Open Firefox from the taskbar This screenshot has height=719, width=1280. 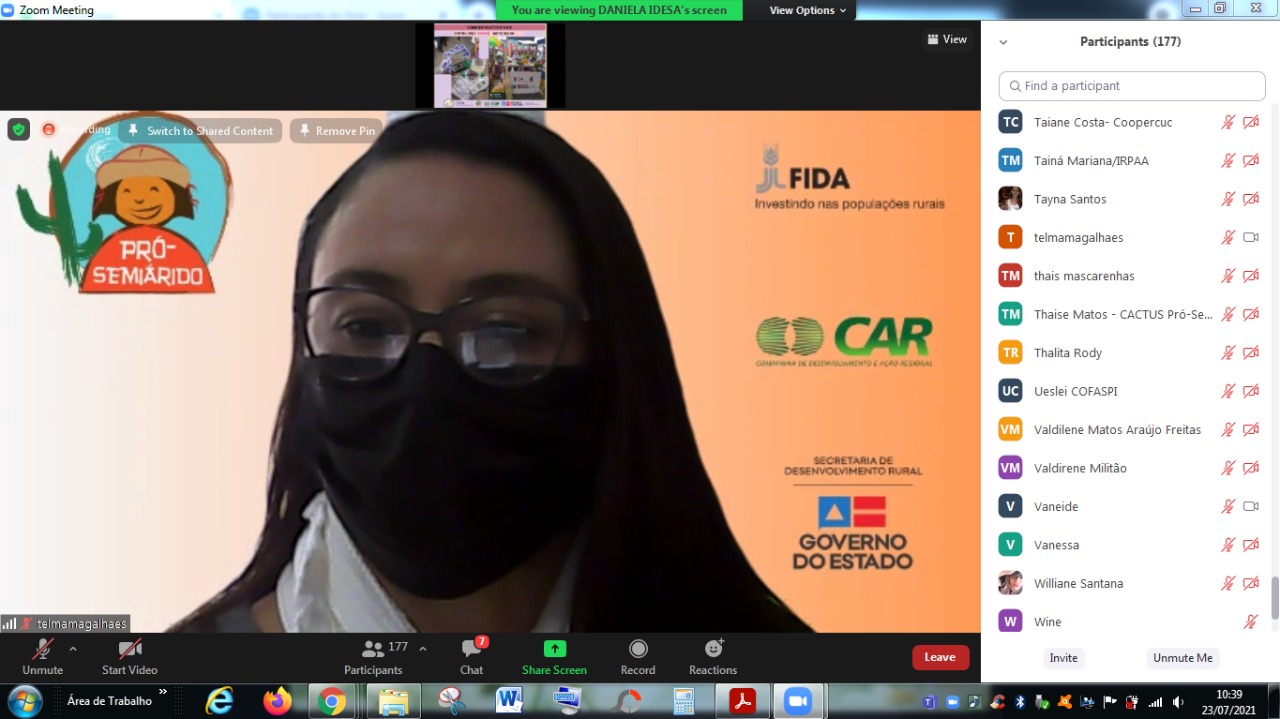(x=277, y=701)
